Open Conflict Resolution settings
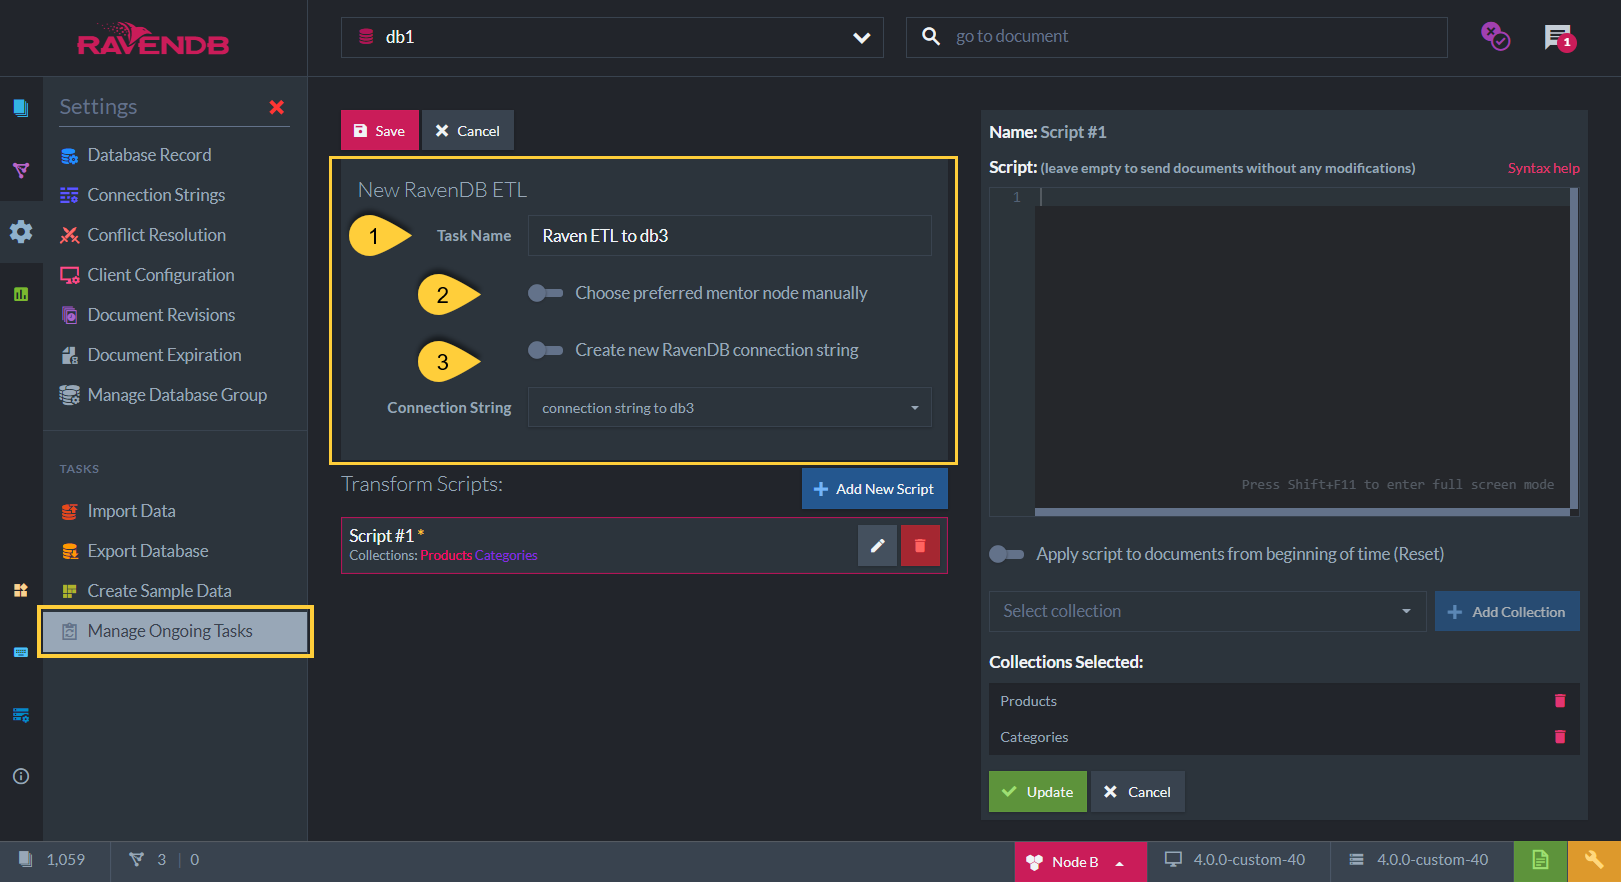 point(157,235)
